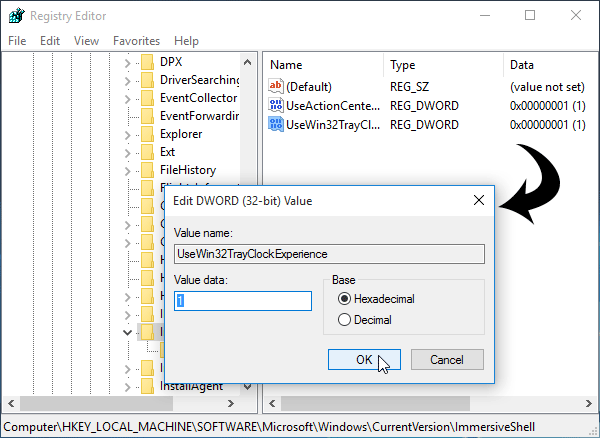Click values pane left scroll arrow
Screen dimensions: 600x438
point(272,403)
